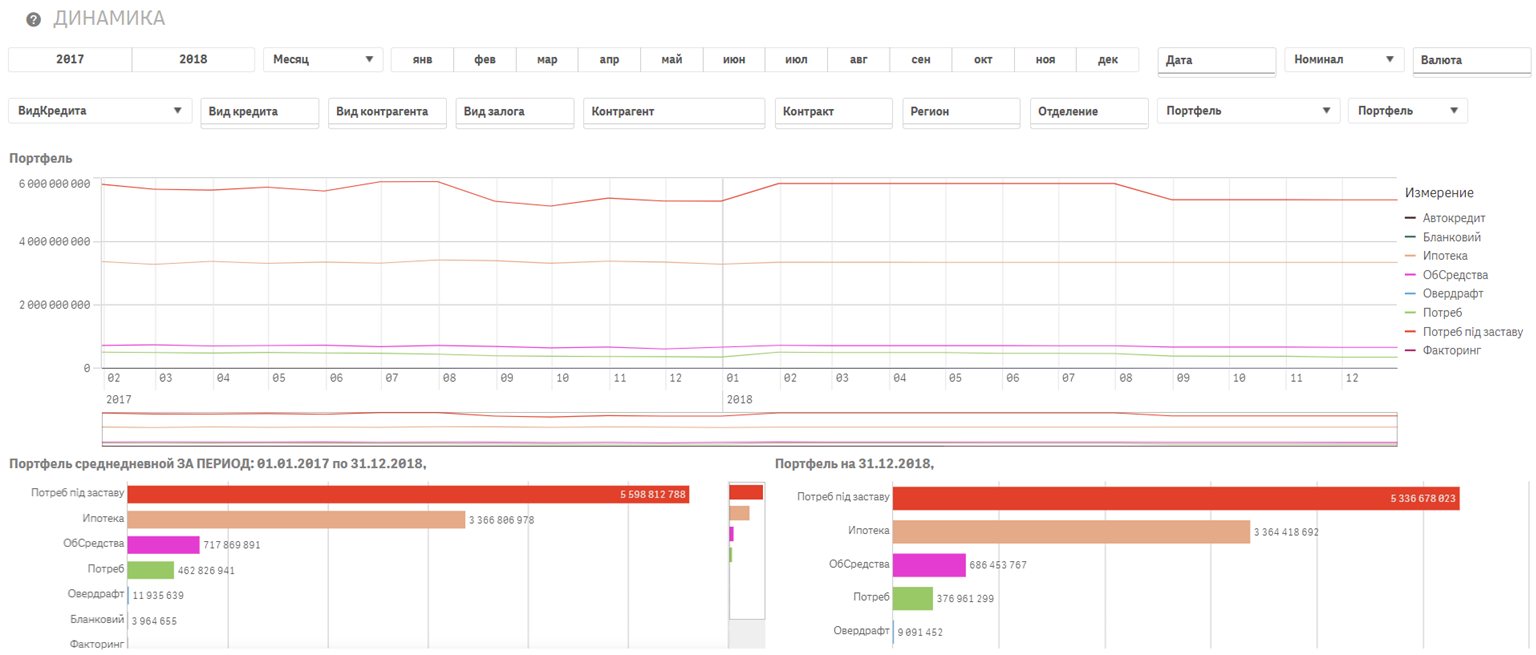1536x655 pixels.
Task: Open the Валюта filter field
Action: point(1470,61)
